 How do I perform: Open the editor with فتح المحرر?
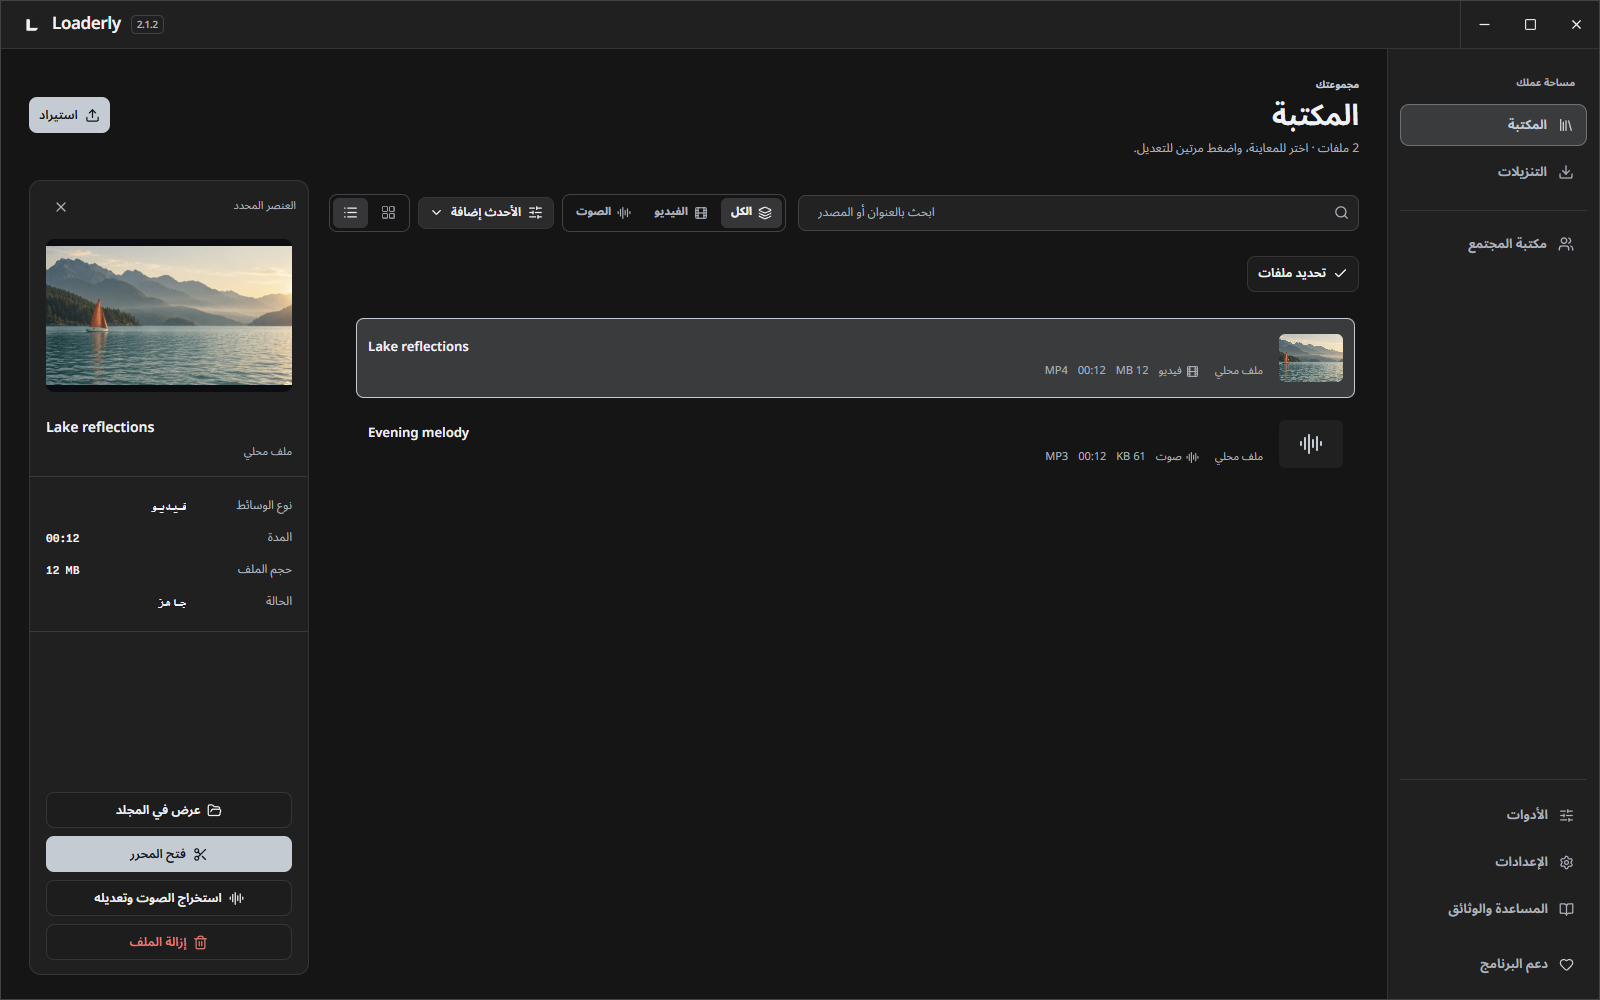(x=169, y=854)
